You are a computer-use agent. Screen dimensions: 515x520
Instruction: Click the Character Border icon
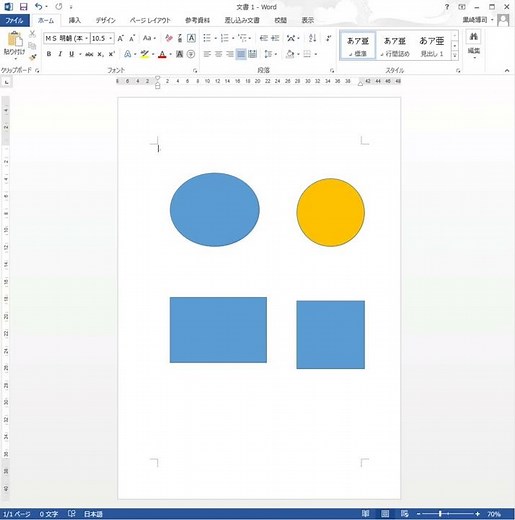(x=191, y=38)
